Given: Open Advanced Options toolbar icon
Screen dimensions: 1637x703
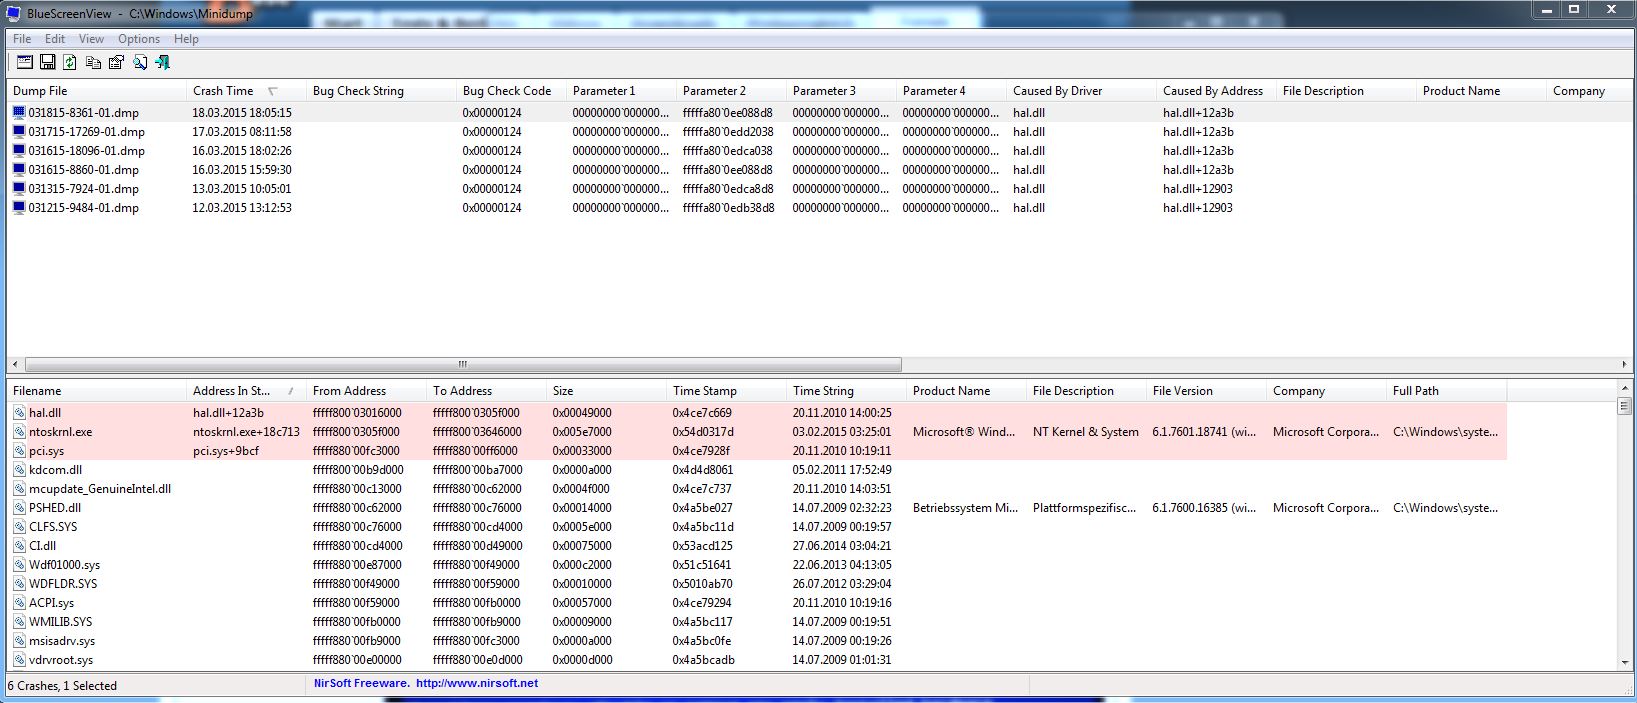Looking at the screenshot, I should pos(25,62).
